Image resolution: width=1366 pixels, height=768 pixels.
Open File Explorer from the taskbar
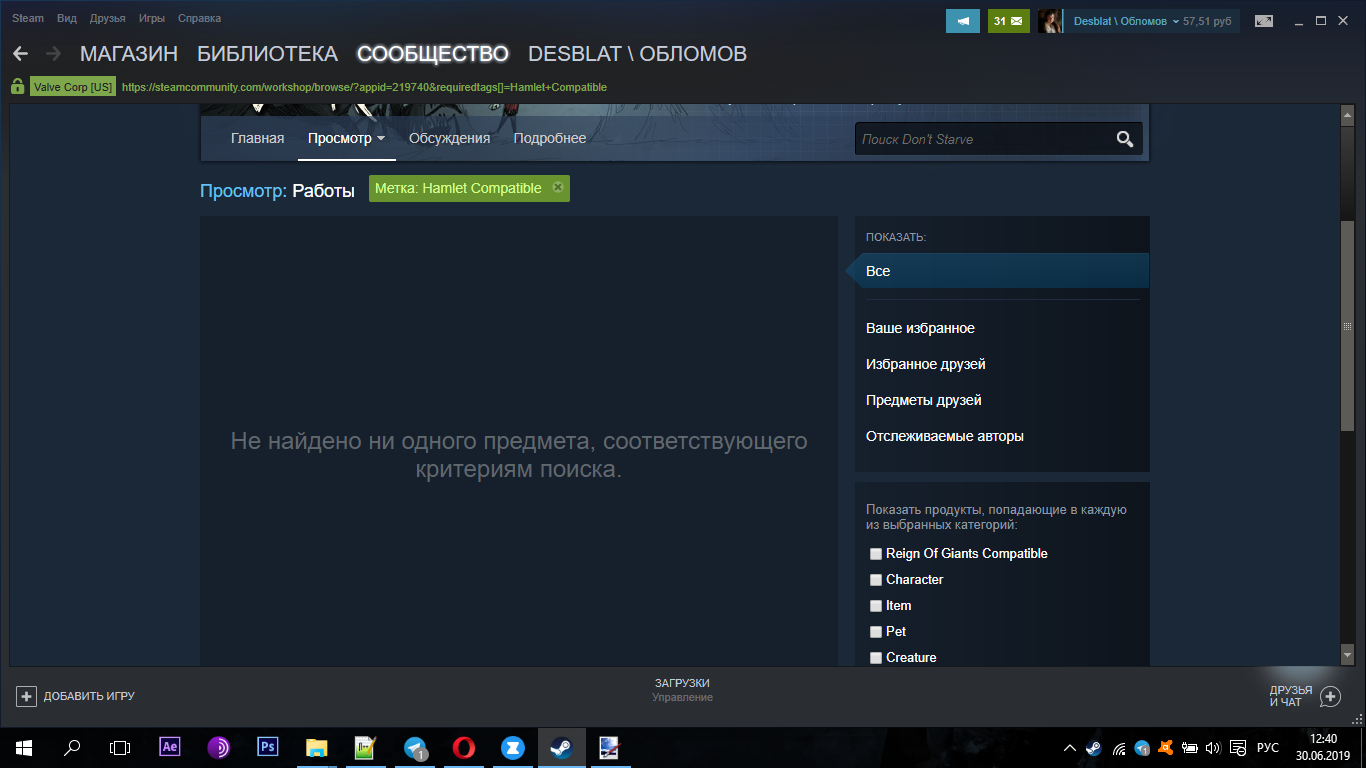tap(316, 747)
